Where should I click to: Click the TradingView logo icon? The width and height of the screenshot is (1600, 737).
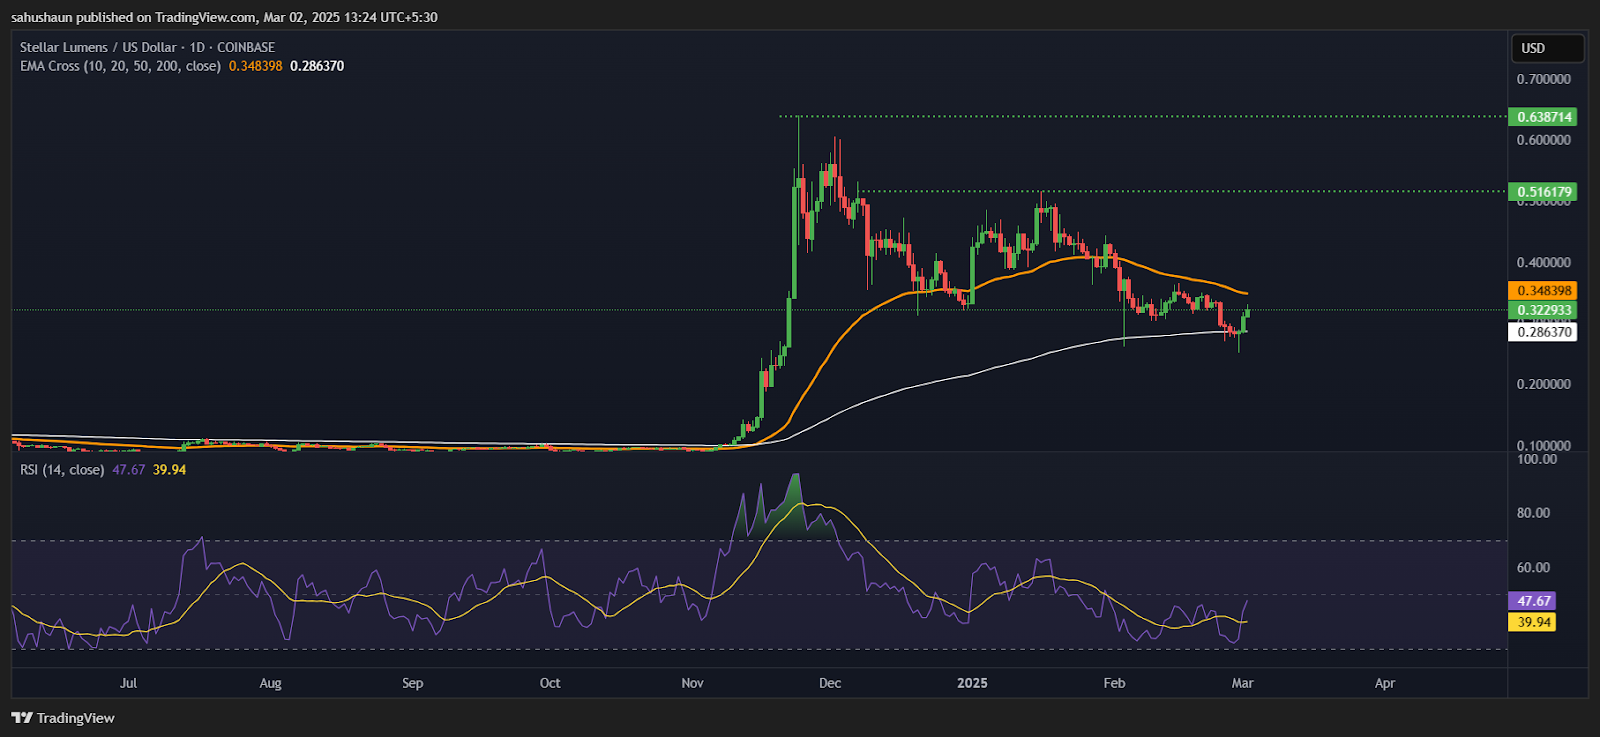(x=21, y=718)
